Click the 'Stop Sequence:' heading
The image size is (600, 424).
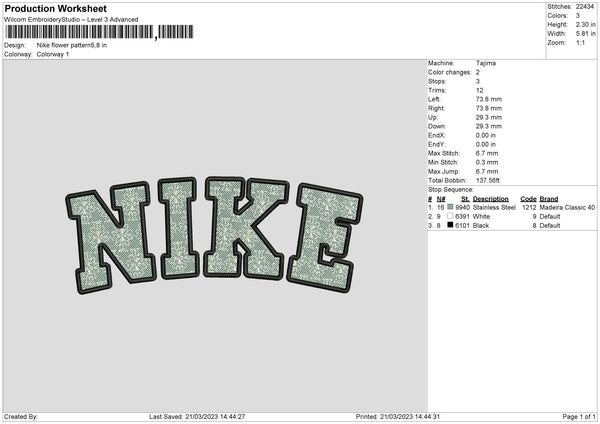pyautogui.click(x=451, y=190)
